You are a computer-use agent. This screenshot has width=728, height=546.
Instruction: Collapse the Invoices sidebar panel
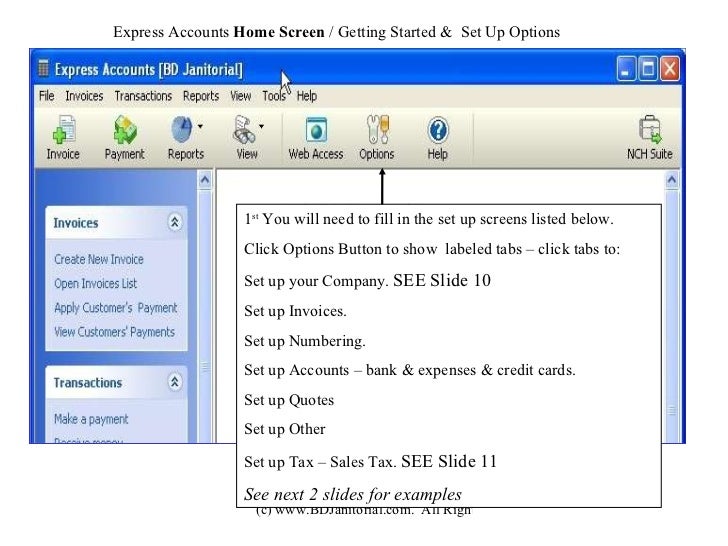[175, 222]
